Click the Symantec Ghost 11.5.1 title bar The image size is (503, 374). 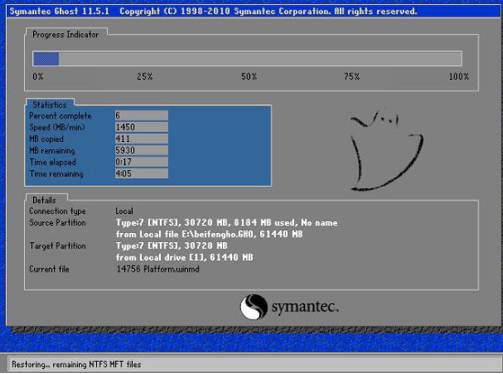coord(253,11)
